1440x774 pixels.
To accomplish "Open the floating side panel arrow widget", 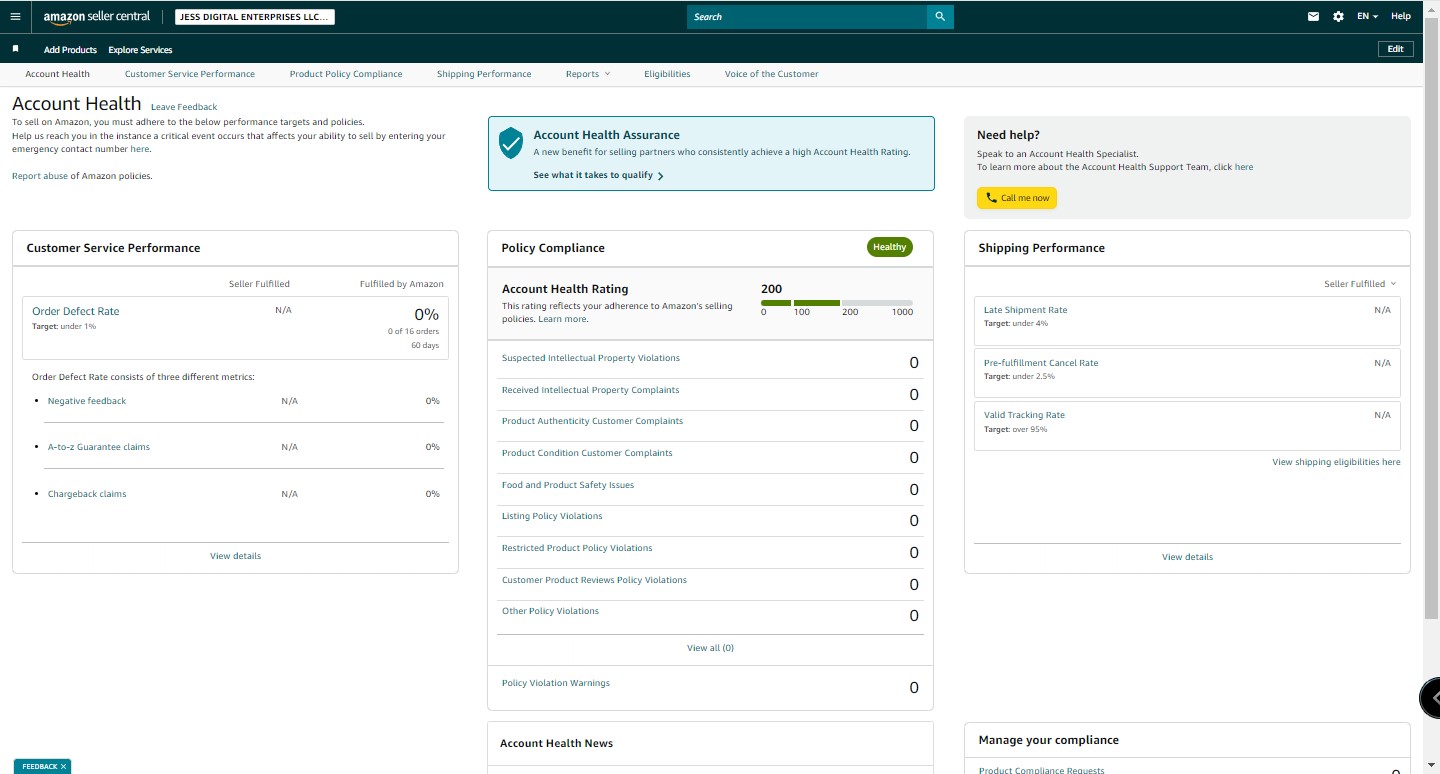I will coord(1432,697).
